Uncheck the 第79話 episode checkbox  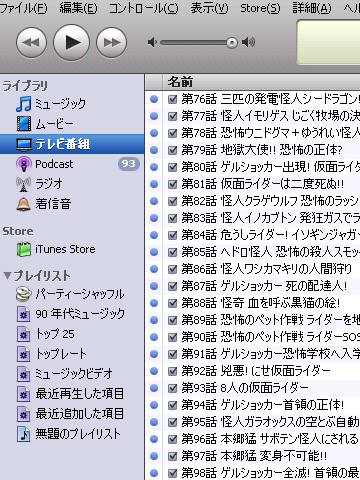[x=173, y=150]
